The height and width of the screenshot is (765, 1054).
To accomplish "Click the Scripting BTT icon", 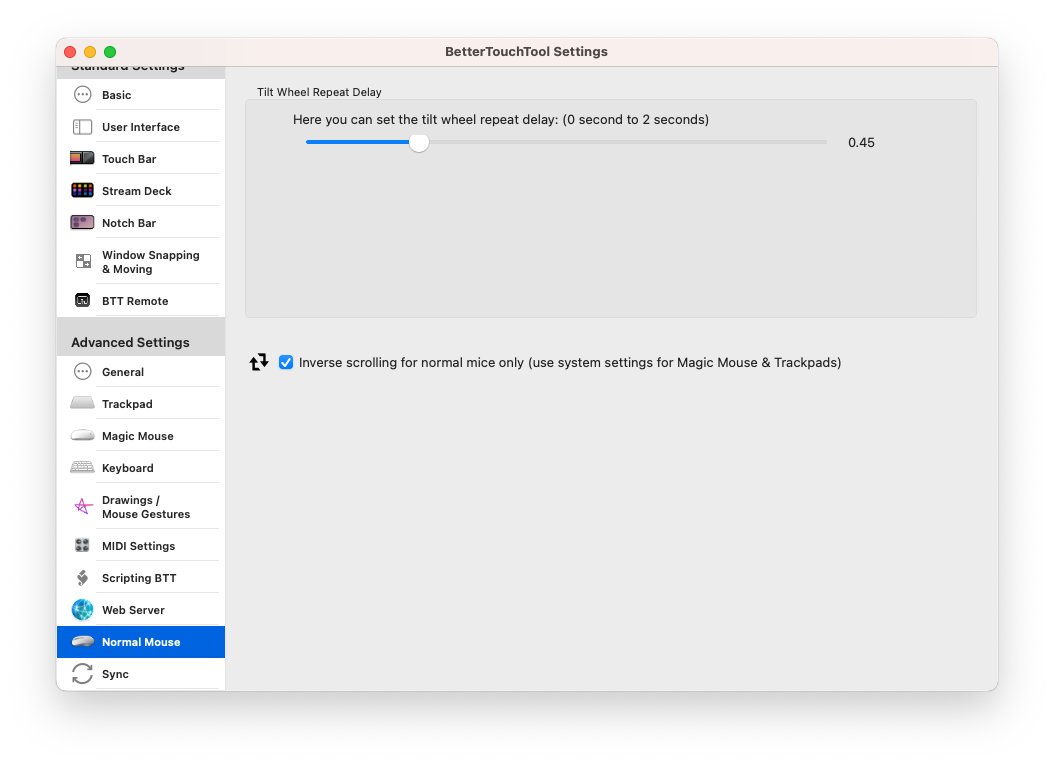I will pyautogui.click(x=83, y=577).
